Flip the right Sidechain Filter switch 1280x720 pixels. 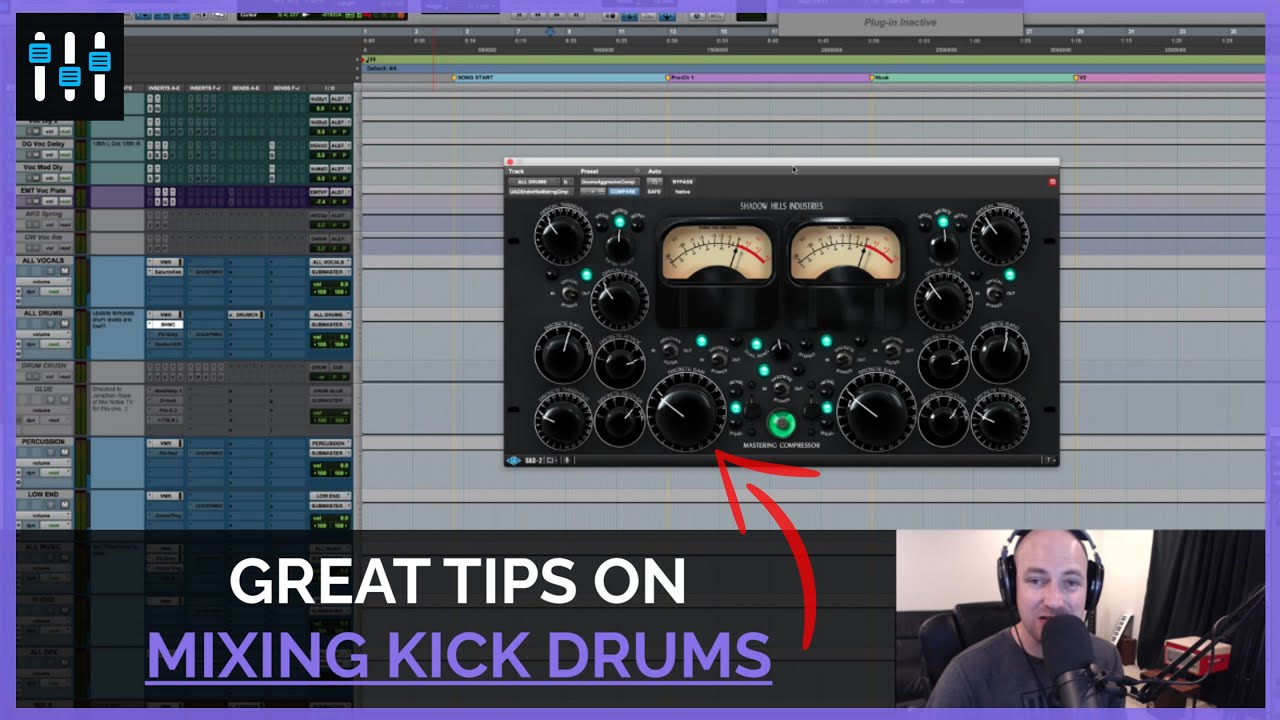(892, 351)
